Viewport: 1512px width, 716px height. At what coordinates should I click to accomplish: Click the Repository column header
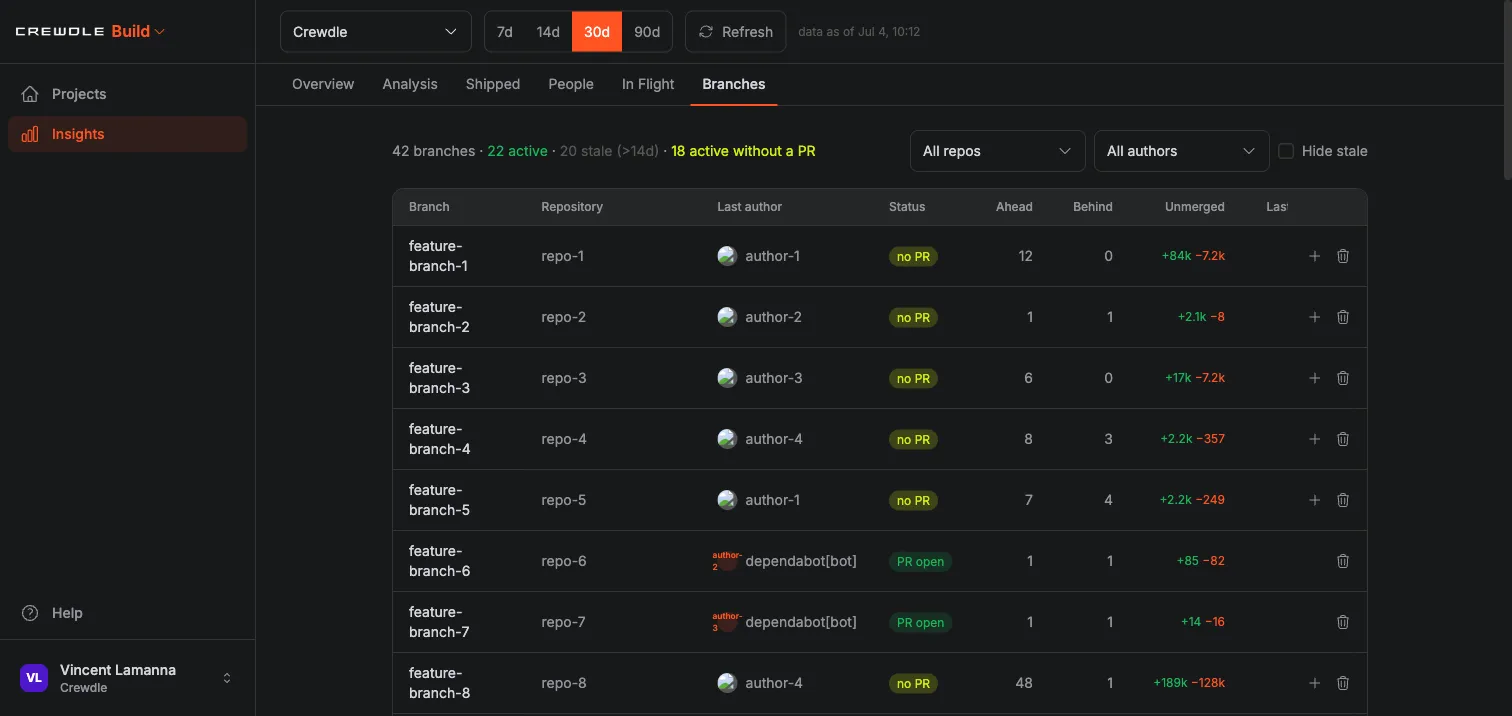(x=572, y=207)
